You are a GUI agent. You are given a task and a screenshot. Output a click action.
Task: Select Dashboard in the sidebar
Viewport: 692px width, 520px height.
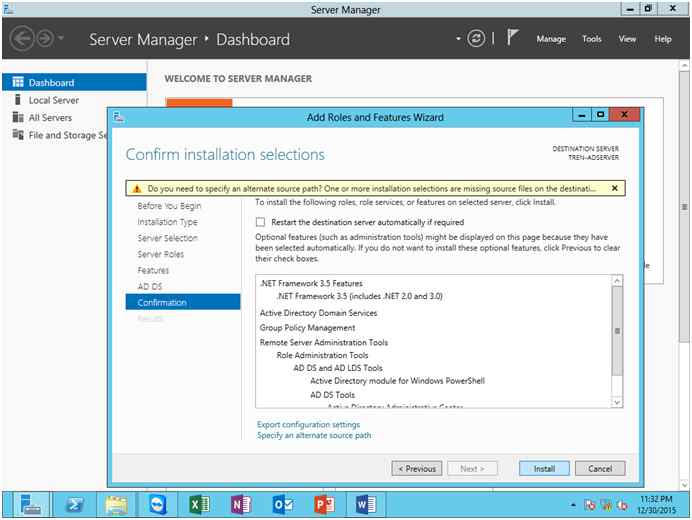tap(74, 83)
